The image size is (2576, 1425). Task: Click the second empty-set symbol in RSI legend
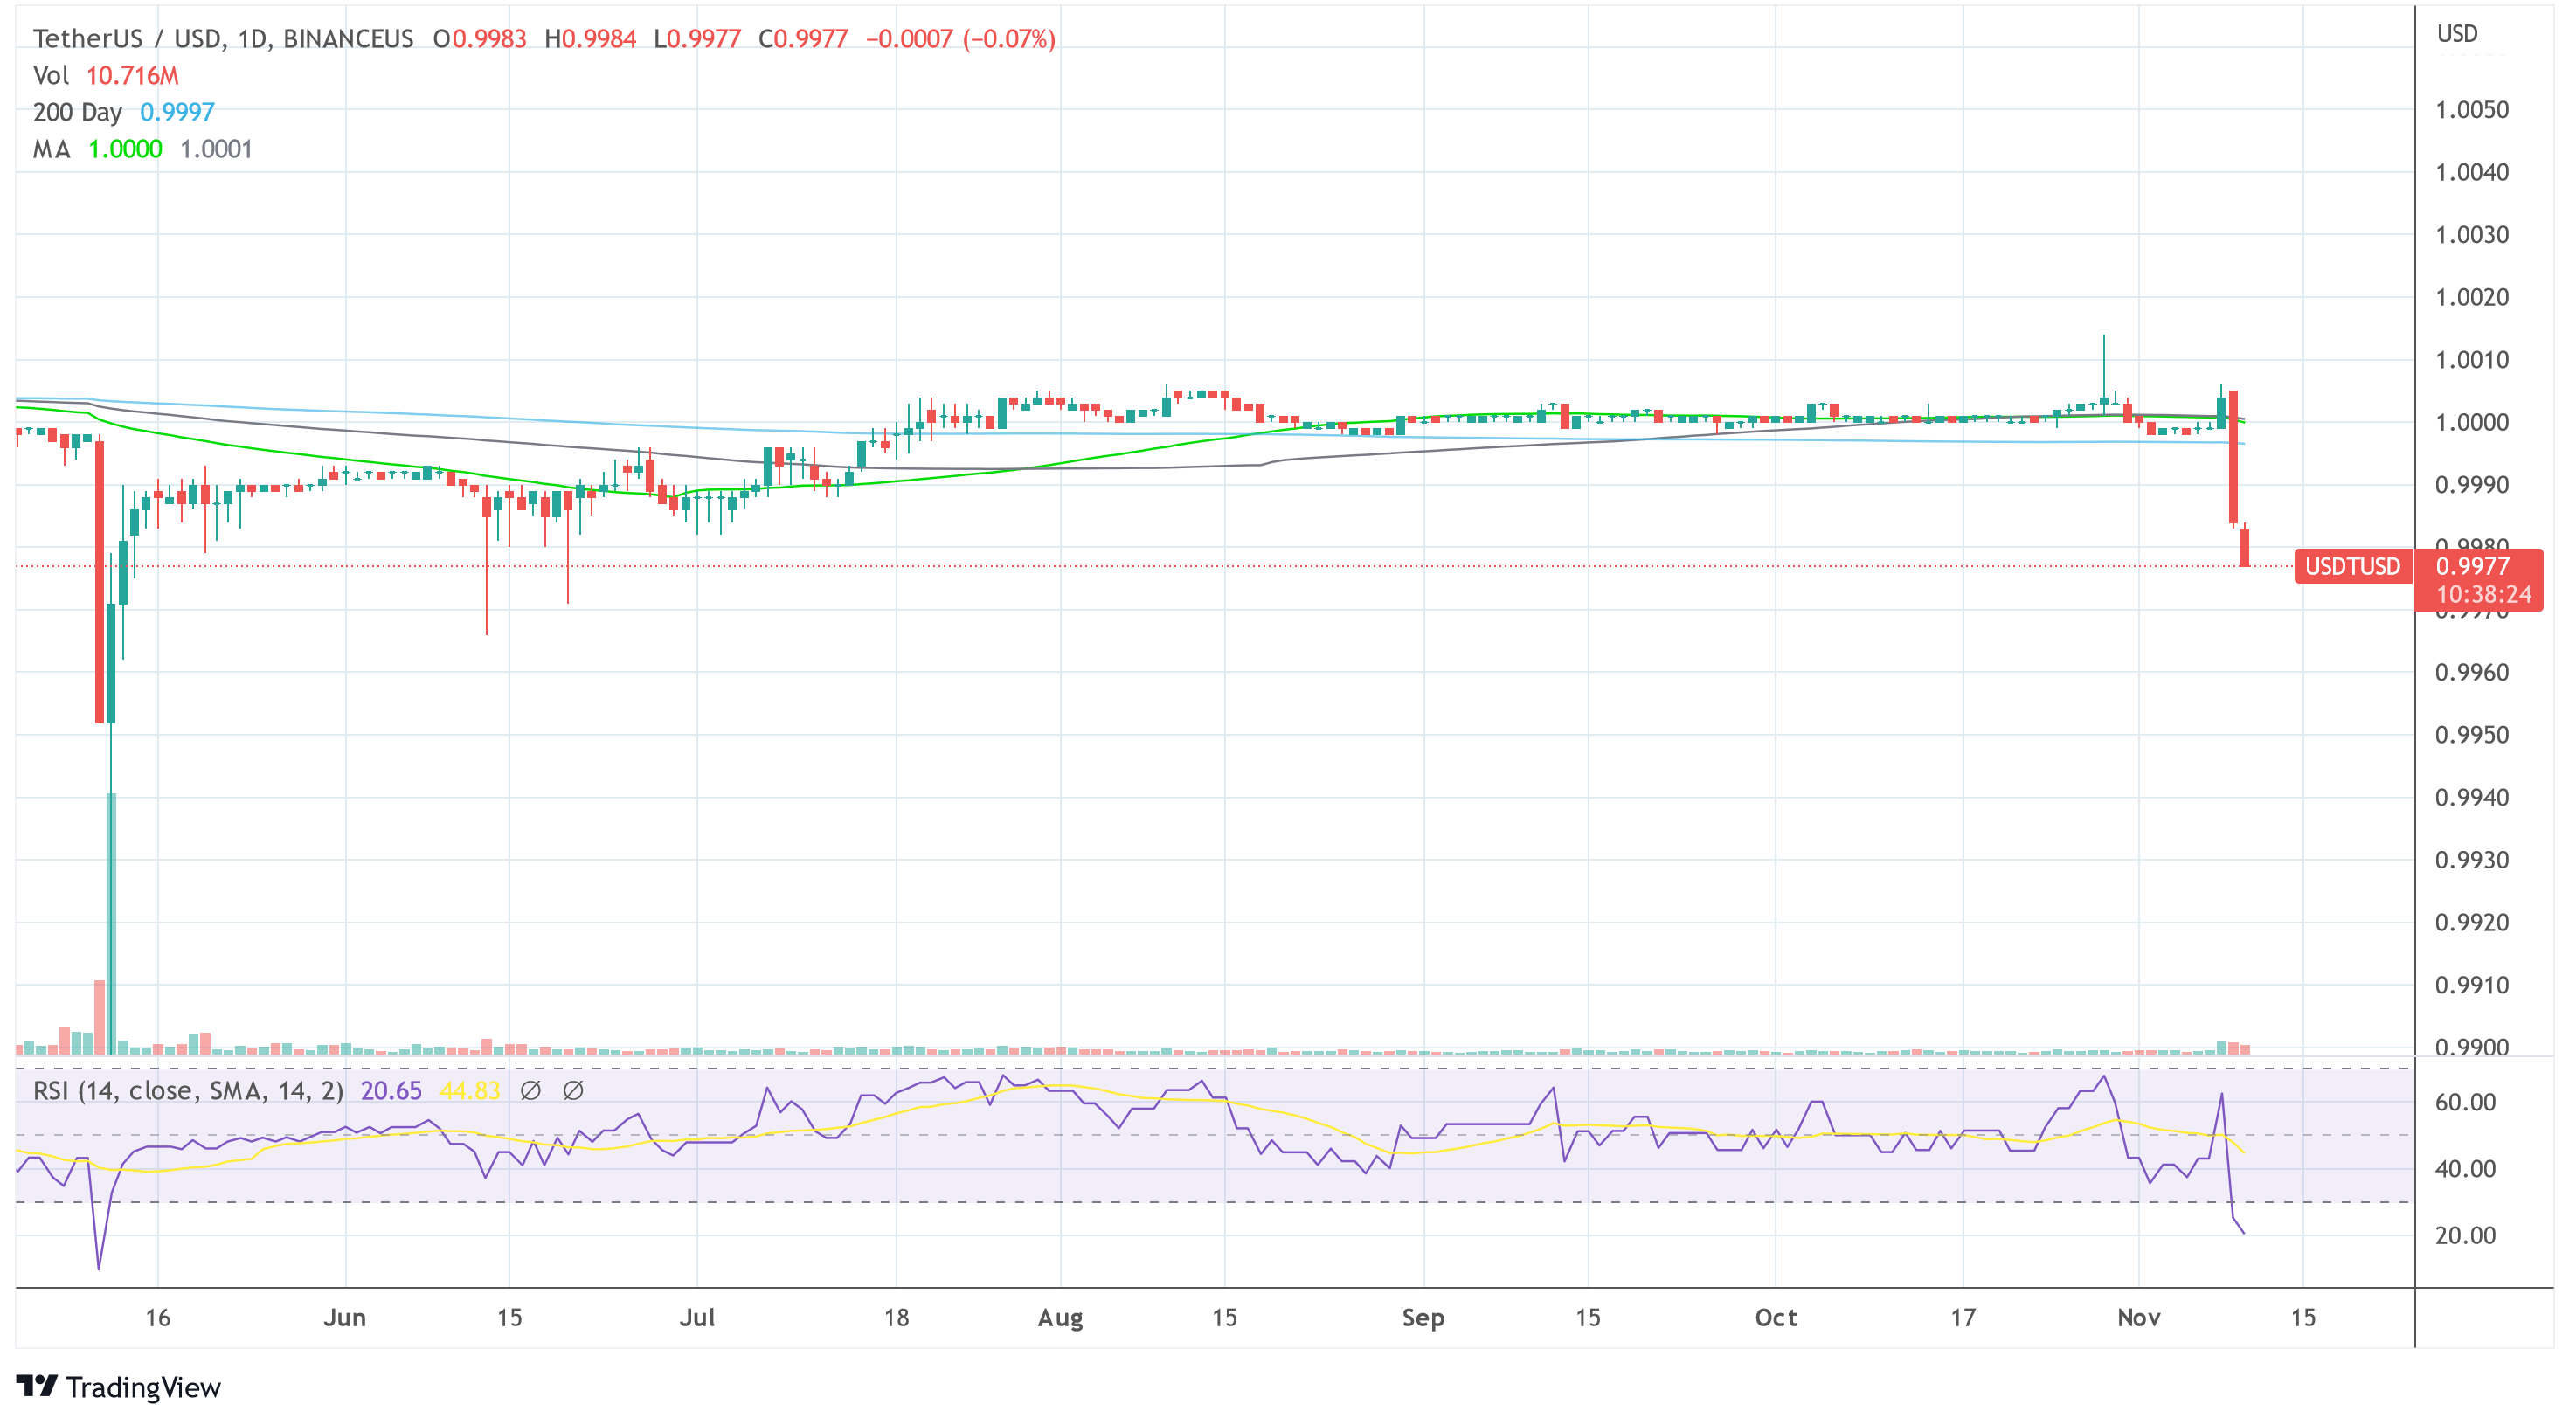[573, 1091]
